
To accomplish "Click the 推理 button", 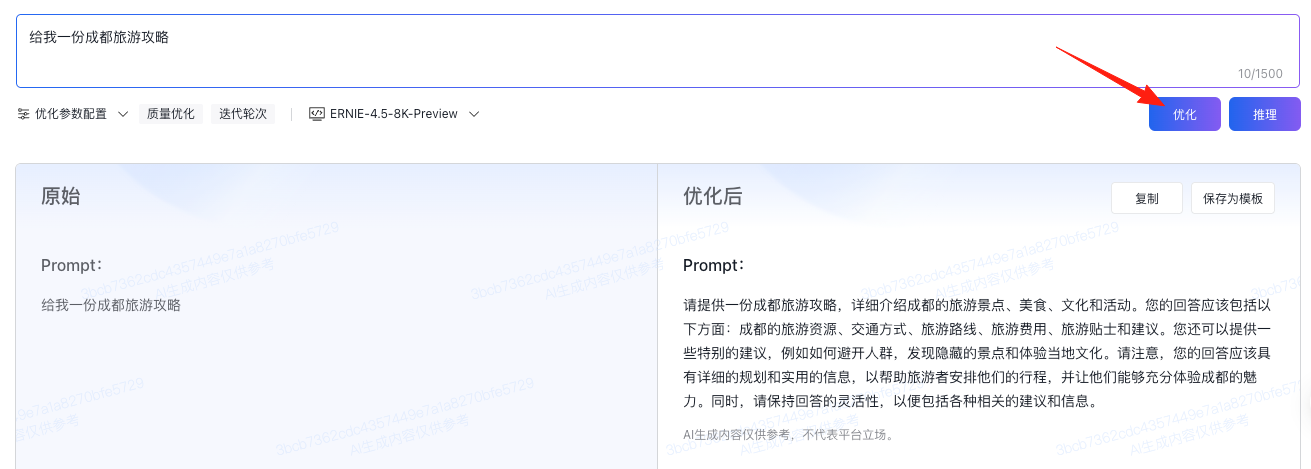I will tap(1265, 114).
